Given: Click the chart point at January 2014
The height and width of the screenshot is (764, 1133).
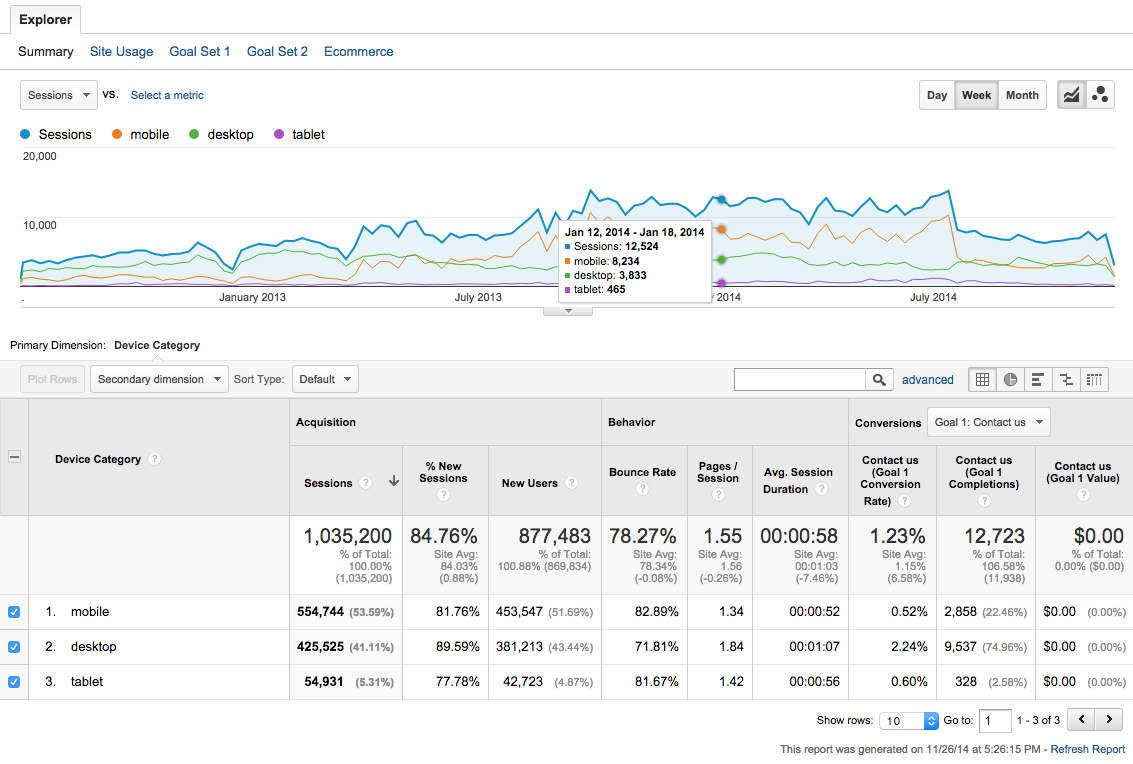Looking at the screenshot, I should pos(721,200).
